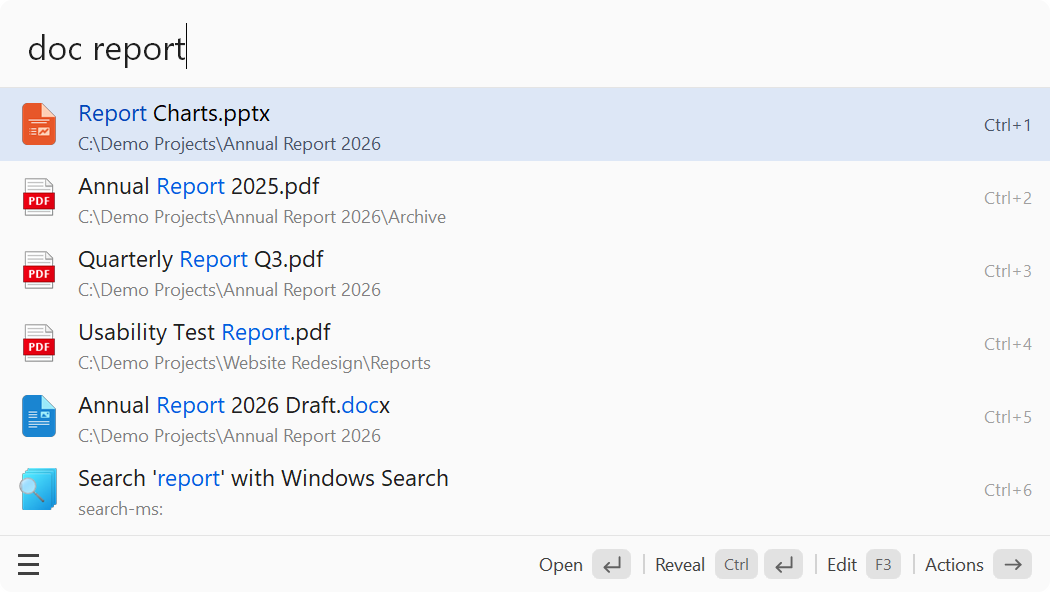Click the Ctrl key badge next to Reveal
The width and height of the screenshot is (1050, 592).
736,565
